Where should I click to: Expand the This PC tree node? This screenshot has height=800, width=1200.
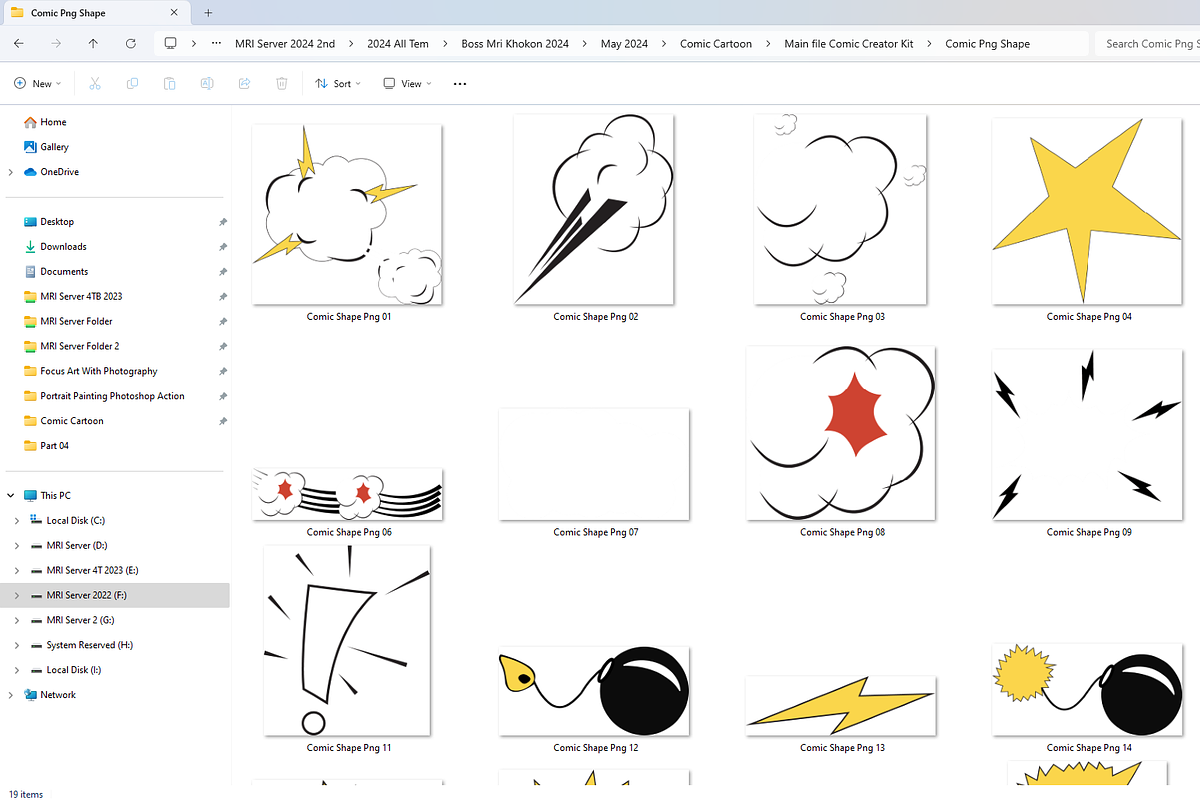click(10, 496)
